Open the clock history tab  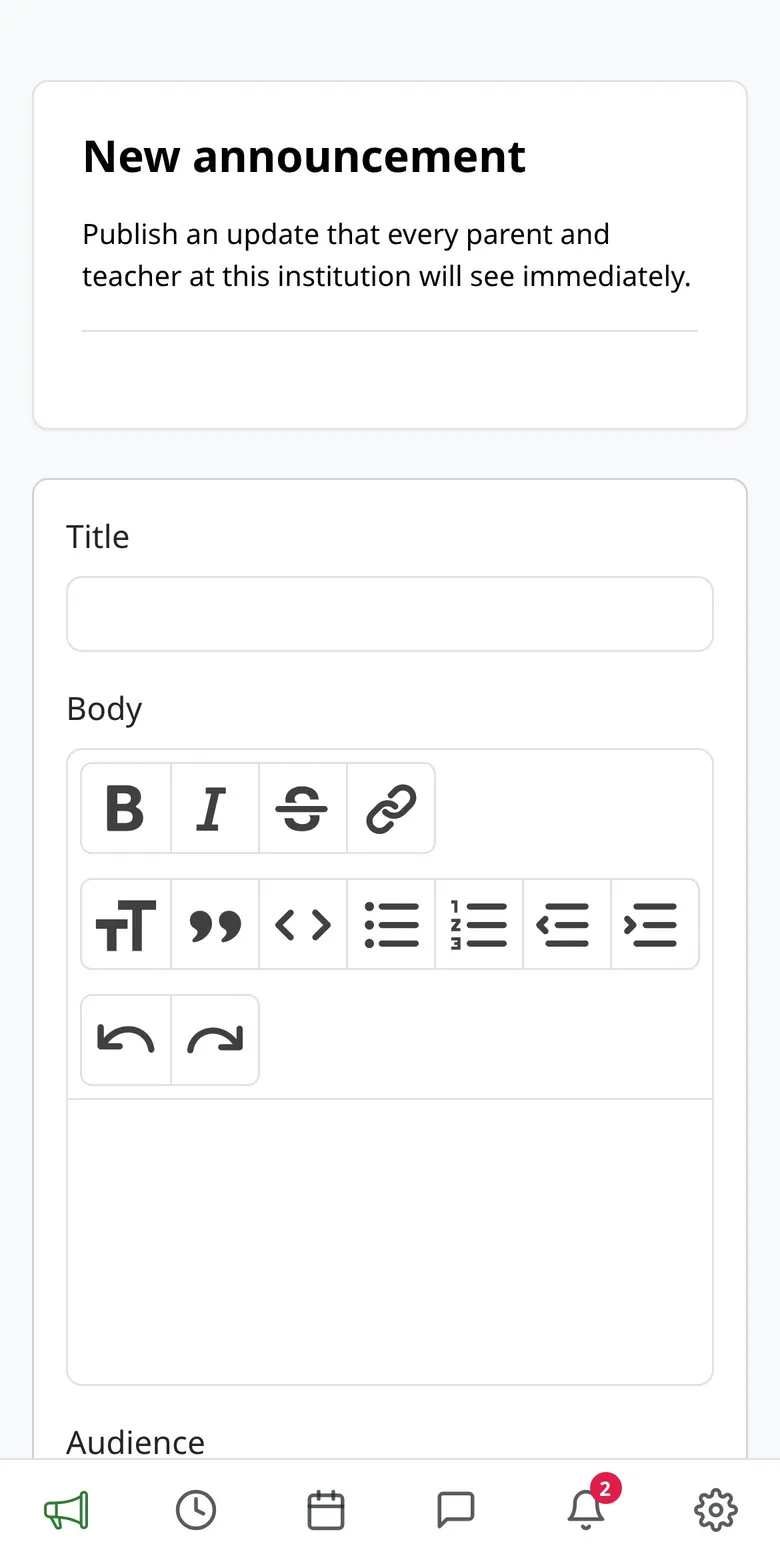[x=196, y=1510]
